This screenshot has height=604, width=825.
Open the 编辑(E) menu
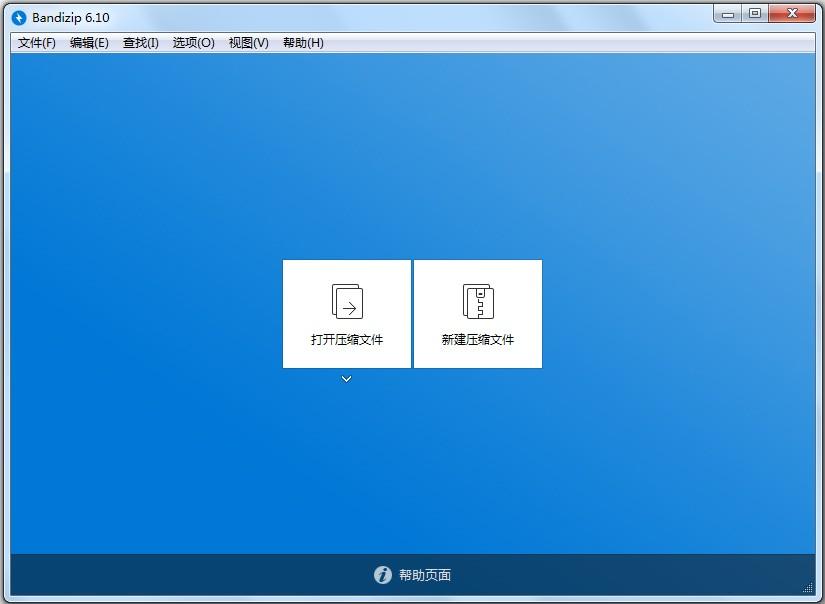click(90, 43)
